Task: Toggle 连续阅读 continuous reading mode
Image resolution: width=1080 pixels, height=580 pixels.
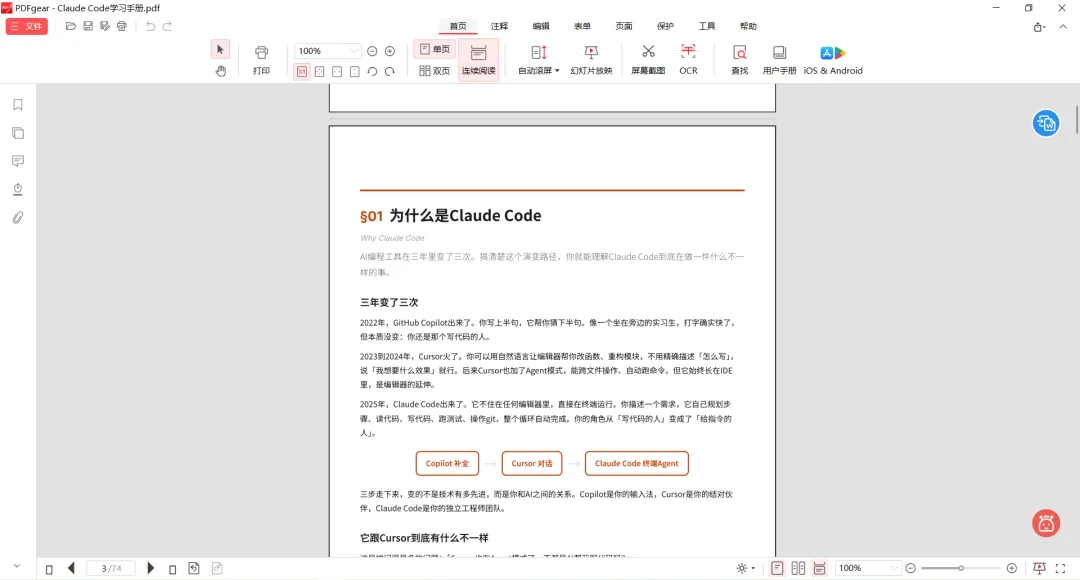Action: pos(478,60)
